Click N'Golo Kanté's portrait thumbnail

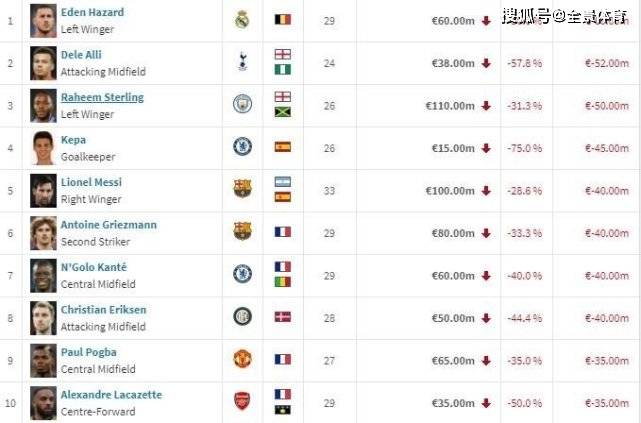pyautogui.click(x=43, y=276)
